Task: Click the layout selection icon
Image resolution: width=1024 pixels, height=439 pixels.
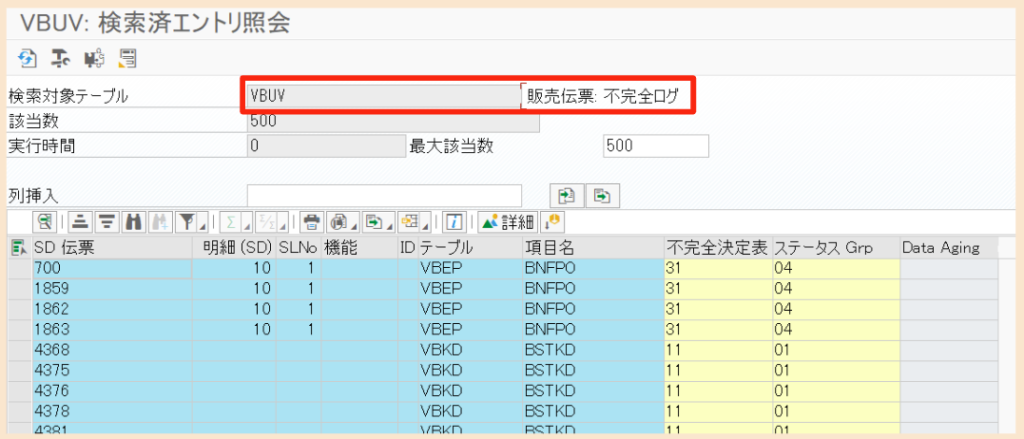Action: click(410, 223)
